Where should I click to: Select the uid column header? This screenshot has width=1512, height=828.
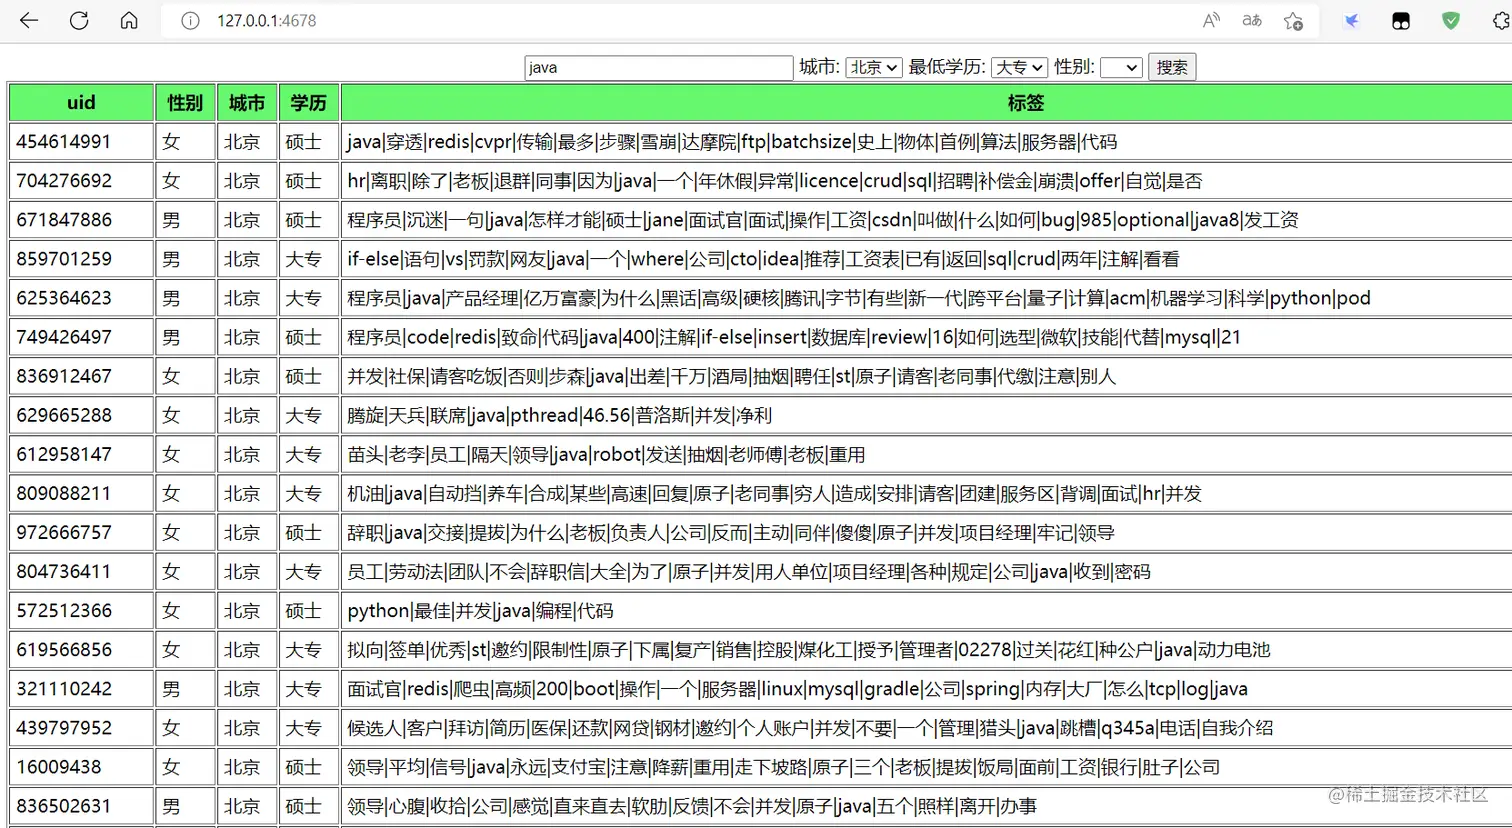click(81, 102)
